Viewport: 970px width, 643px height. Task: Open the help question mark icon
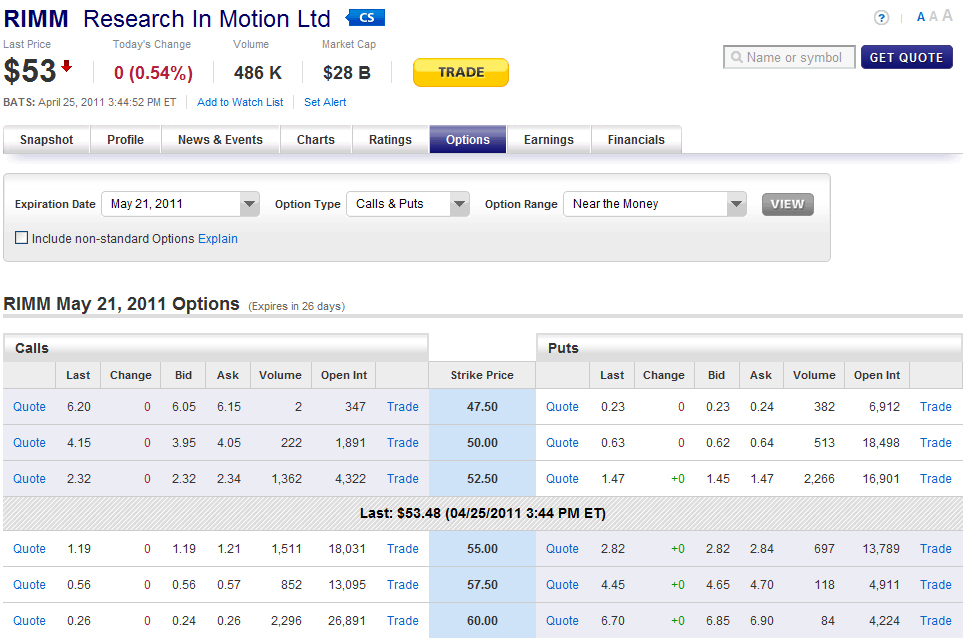point(881,18)
